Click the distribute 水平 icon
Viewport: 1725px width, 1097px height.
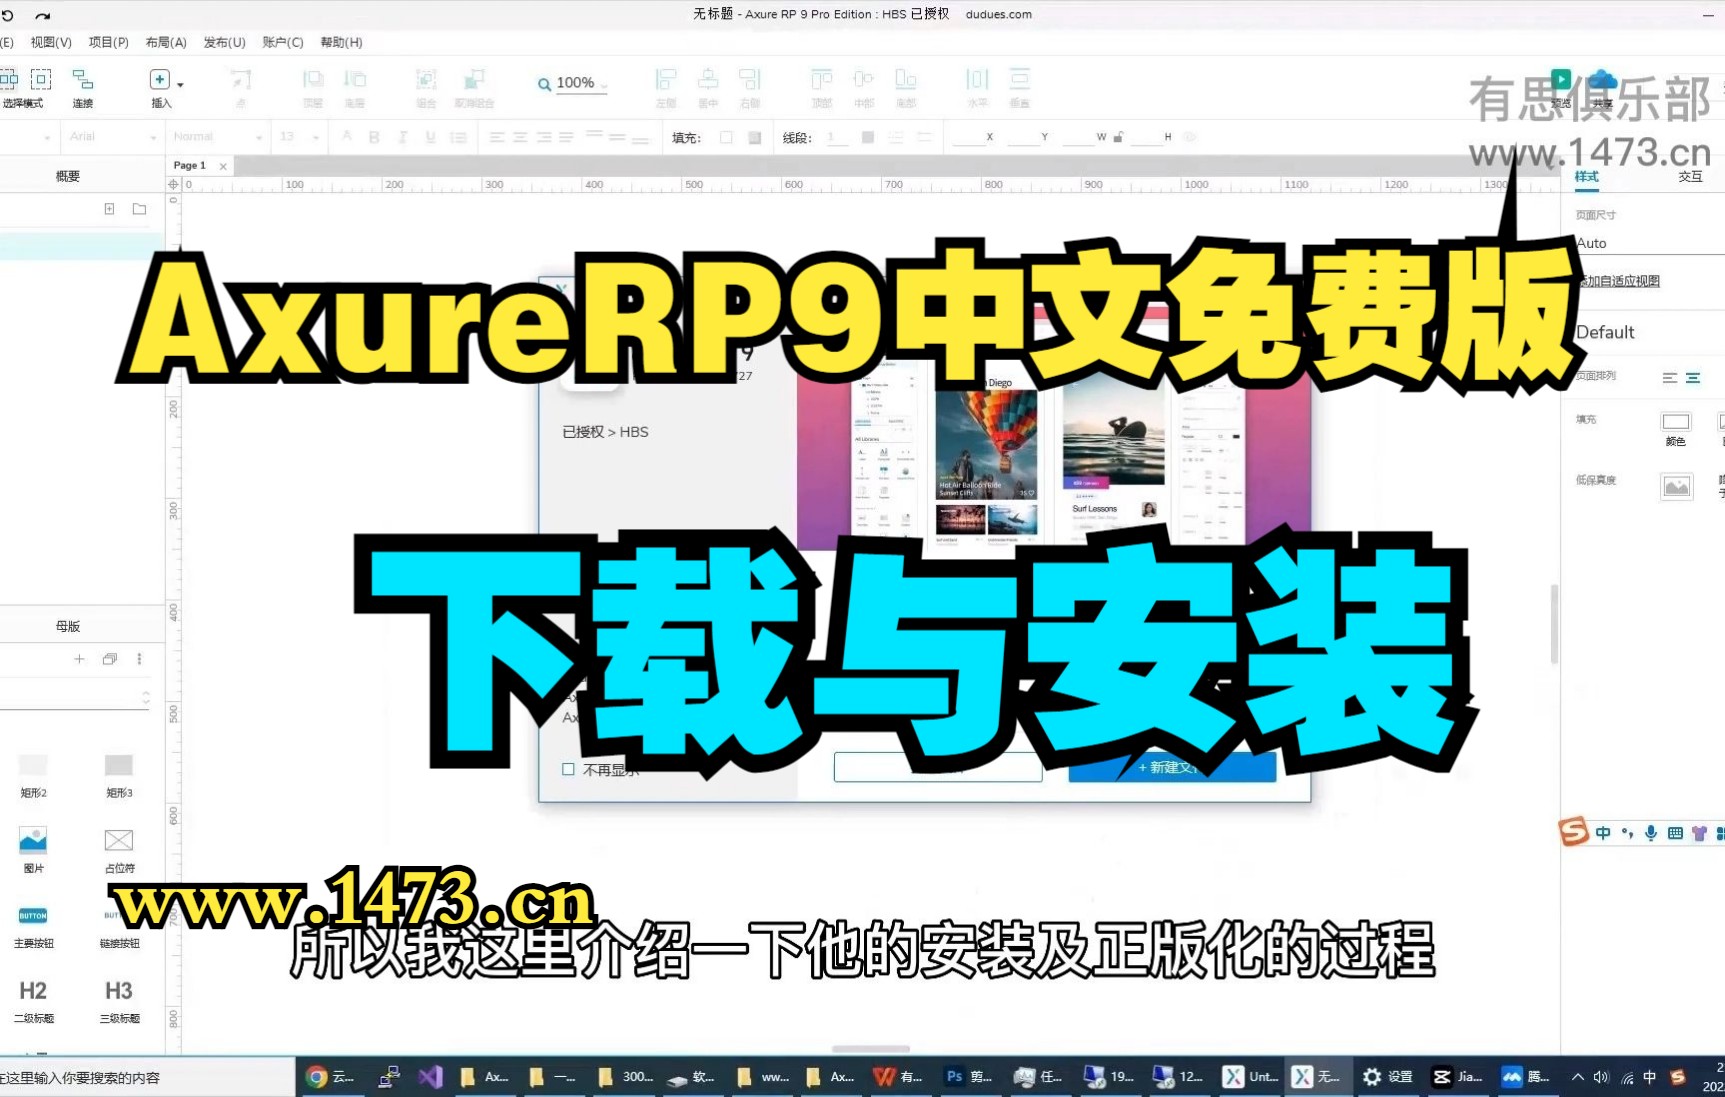pos(977,80)
